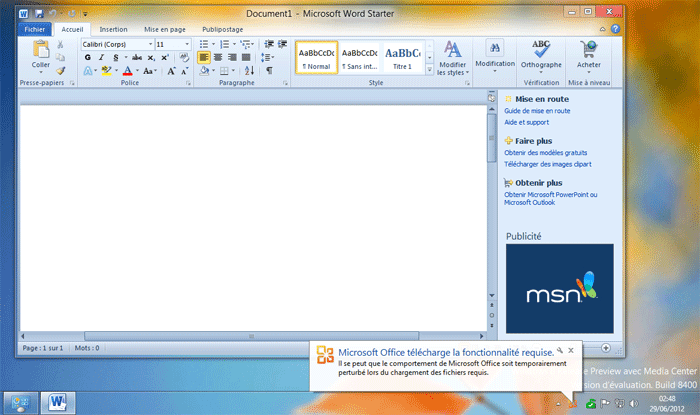Open Obtenir Microsoft PowerPoint ou Outlook link
The height and width of the screenshot is (415, 700).
pos(550,199)
